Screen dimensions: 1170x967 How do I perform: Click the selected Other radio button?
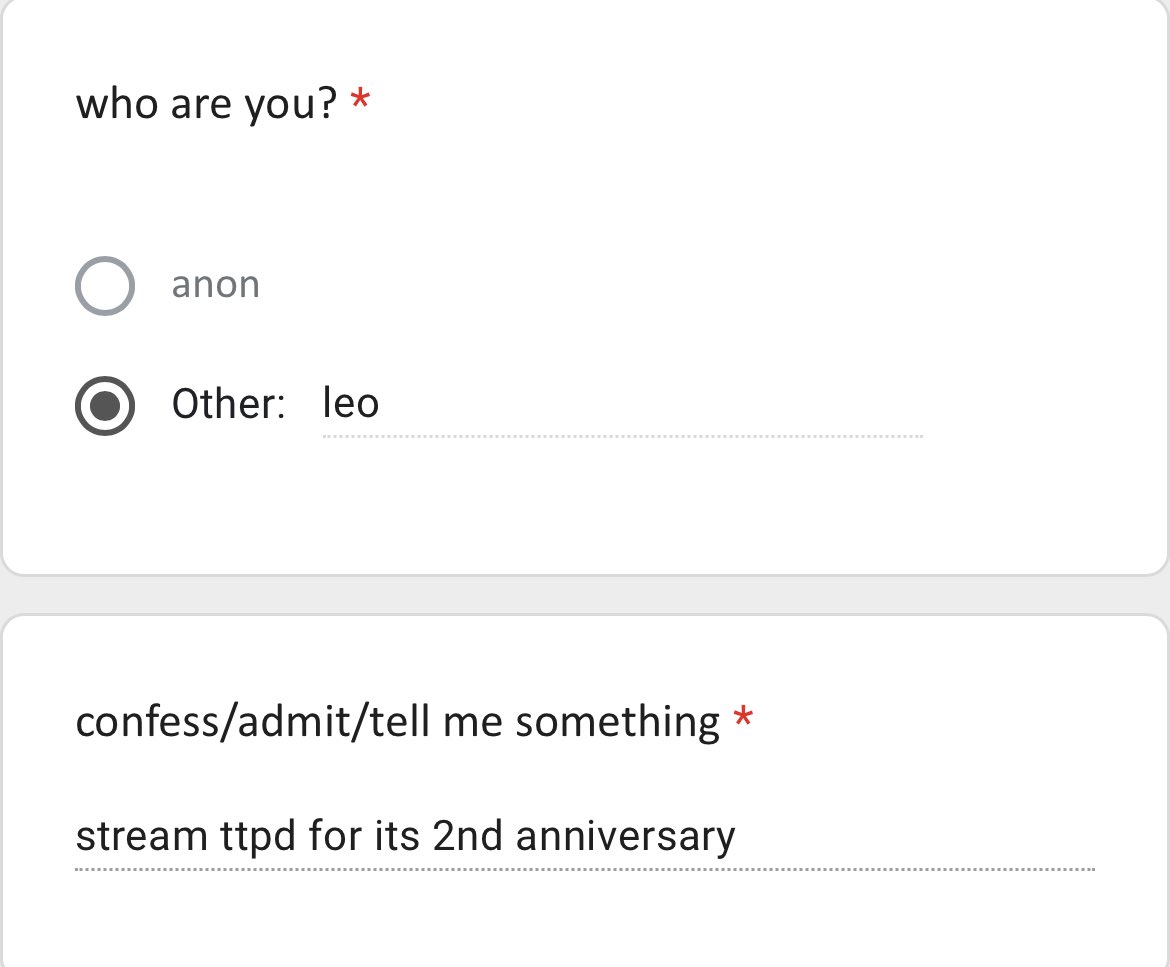tap(105, 405)
